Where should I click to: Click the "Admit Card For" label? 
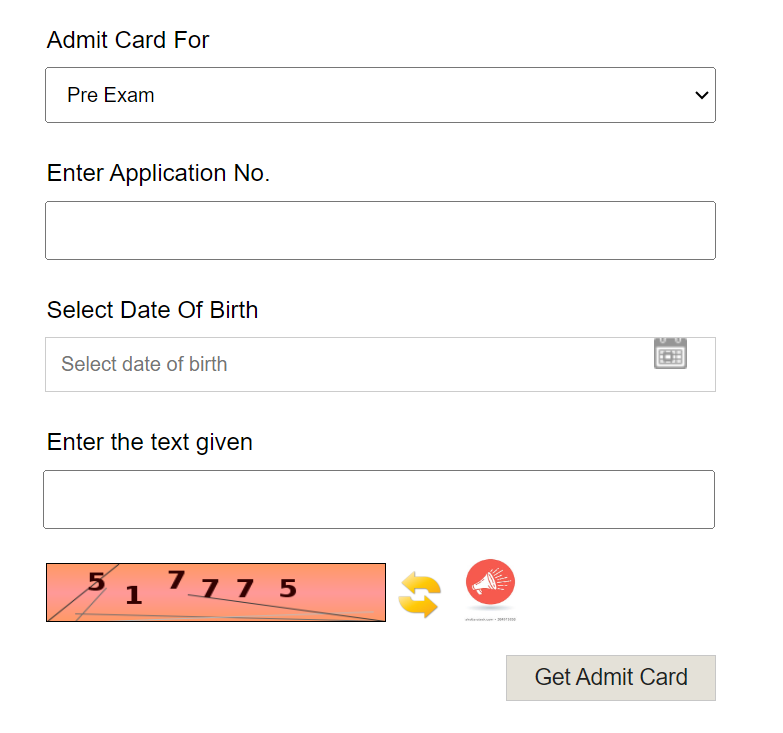click(128, 40)
